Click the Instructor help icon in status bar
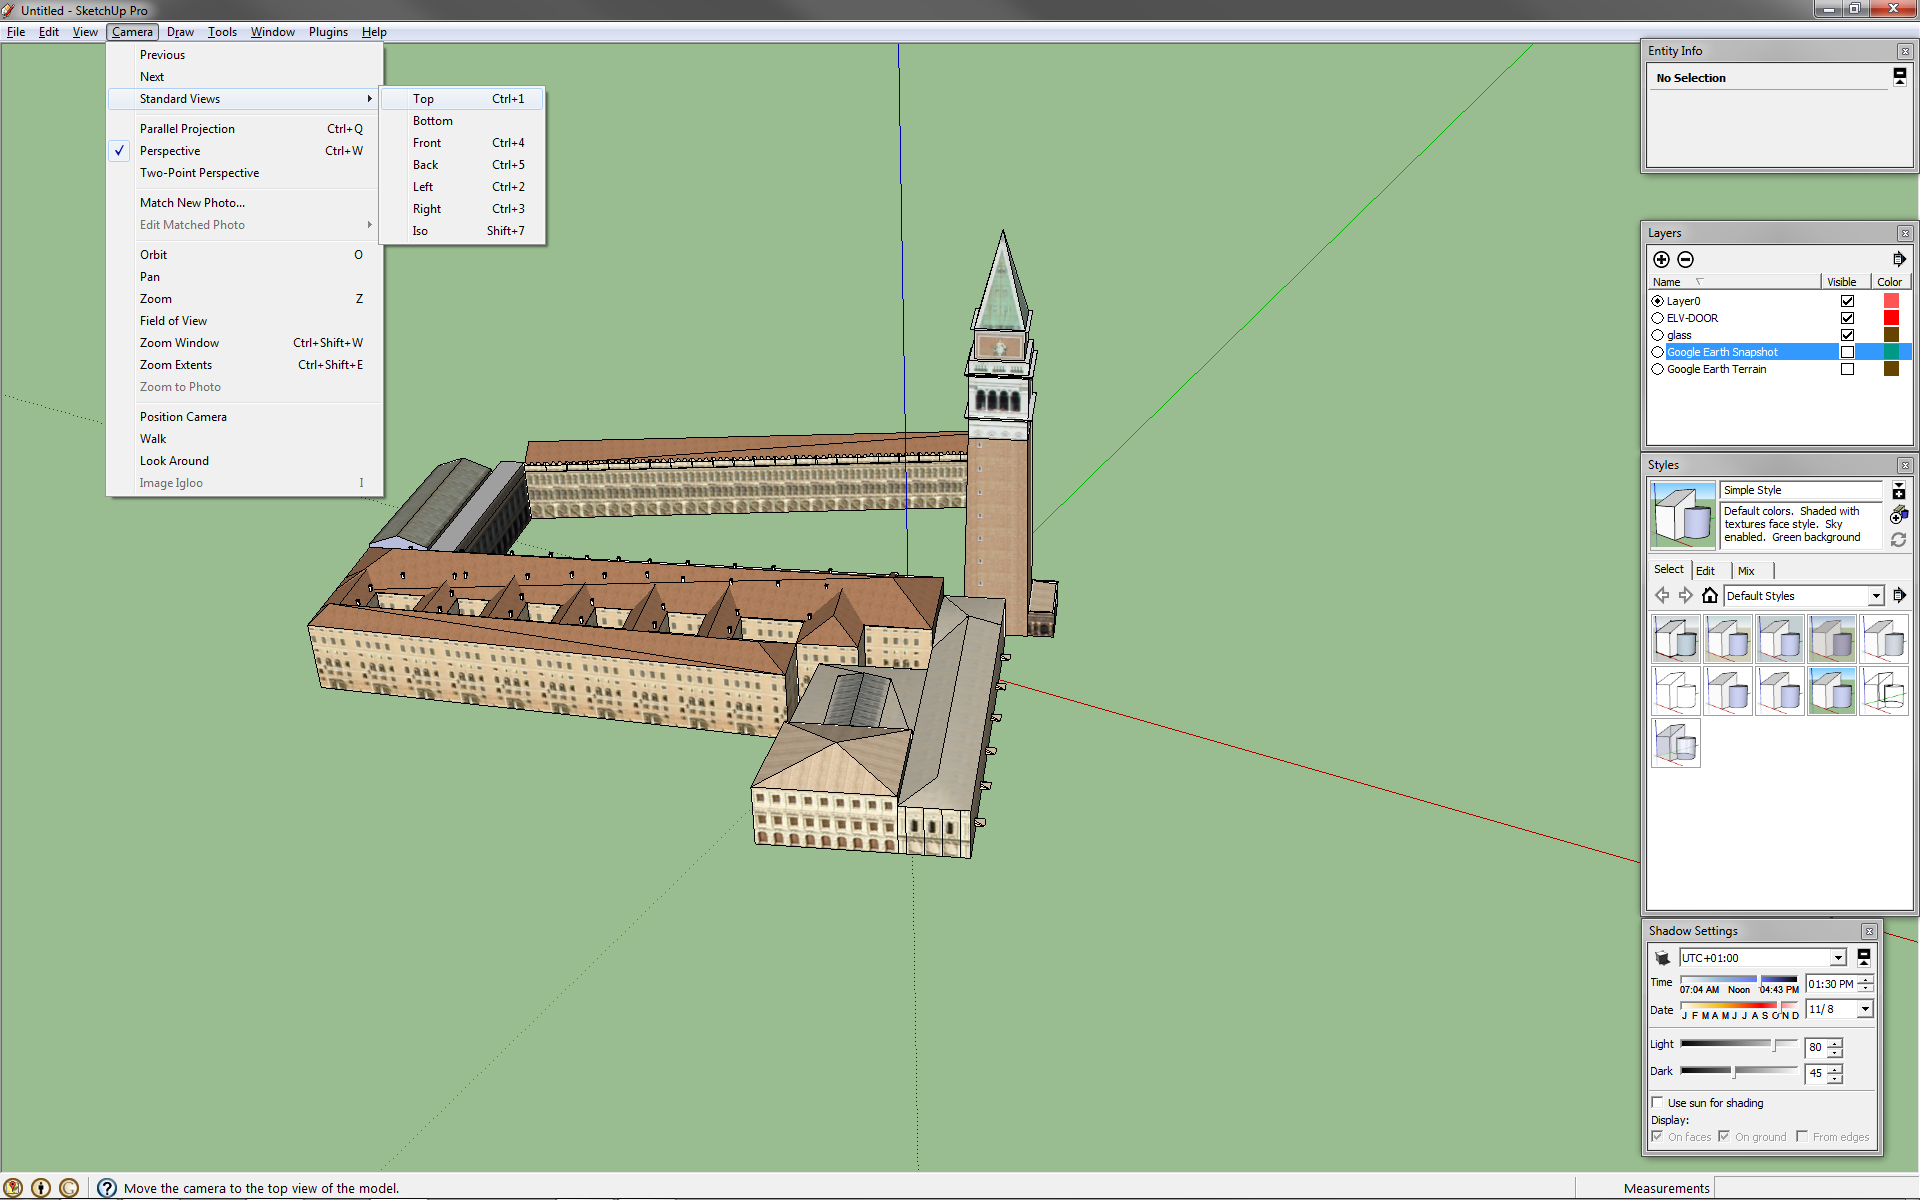 pyautogui.click(x=107, y=1188)
